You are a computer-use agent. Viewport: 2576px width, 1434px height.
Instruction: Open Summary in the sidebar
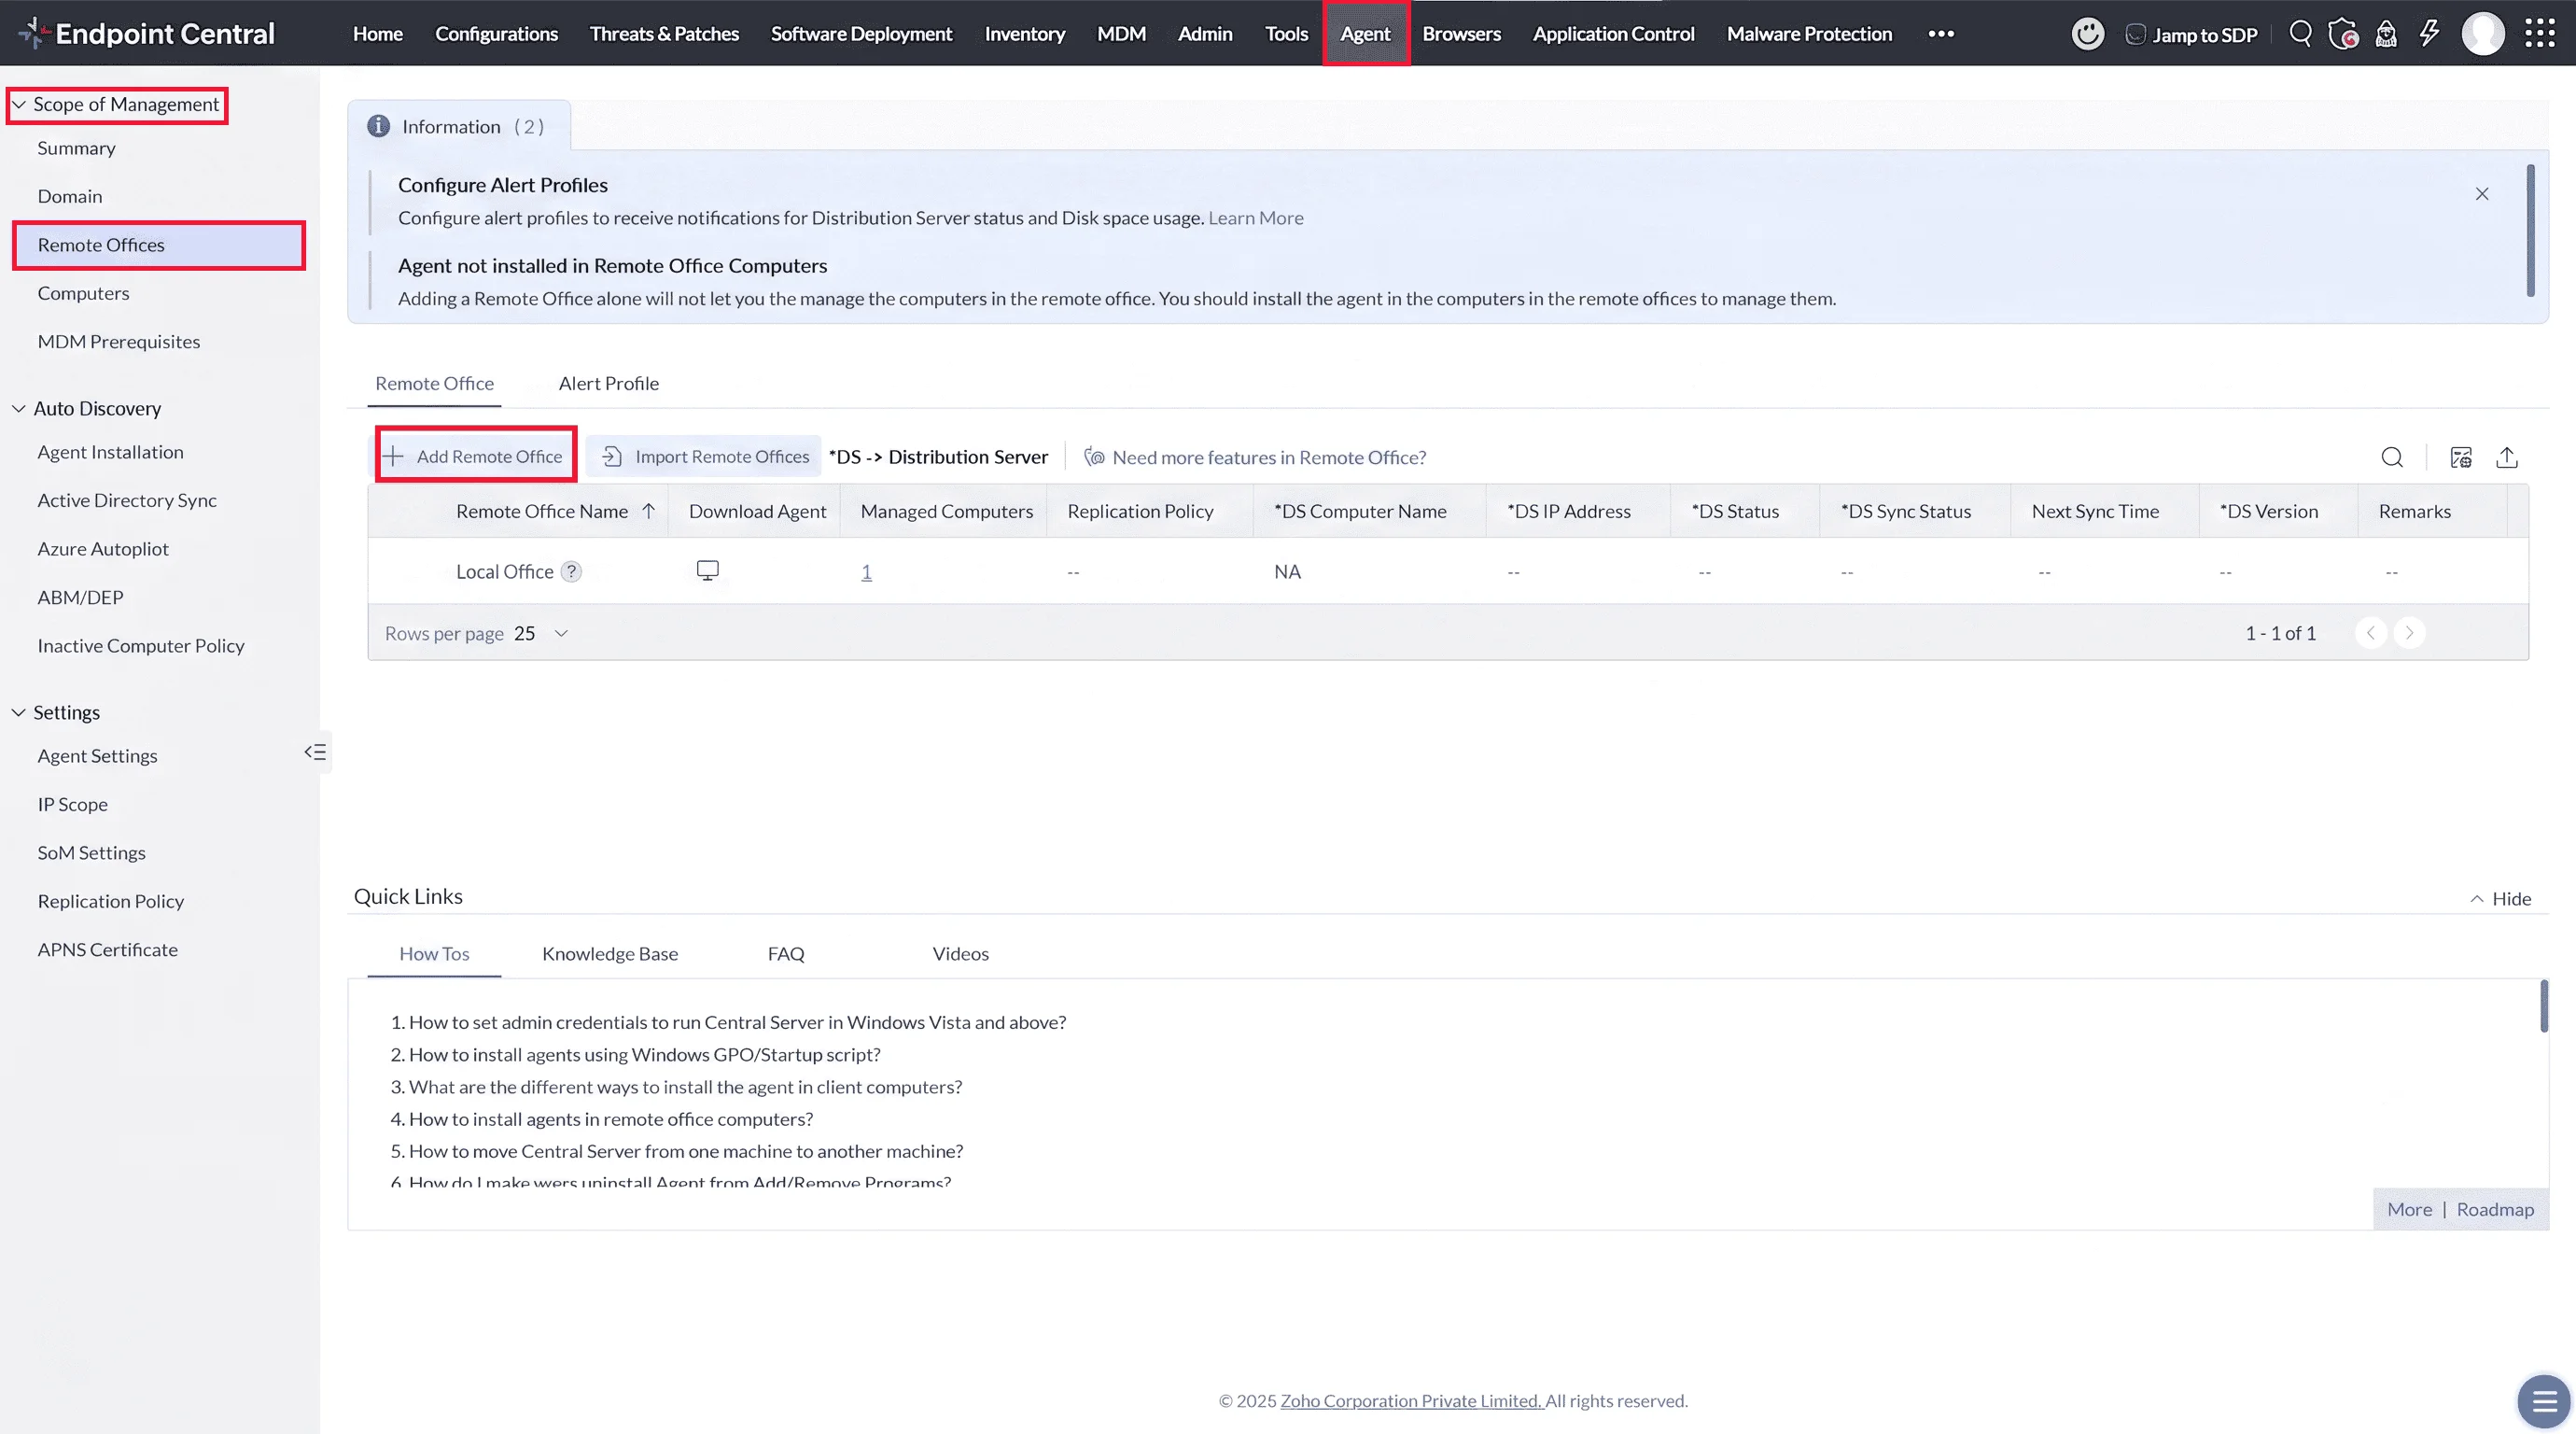77,148
